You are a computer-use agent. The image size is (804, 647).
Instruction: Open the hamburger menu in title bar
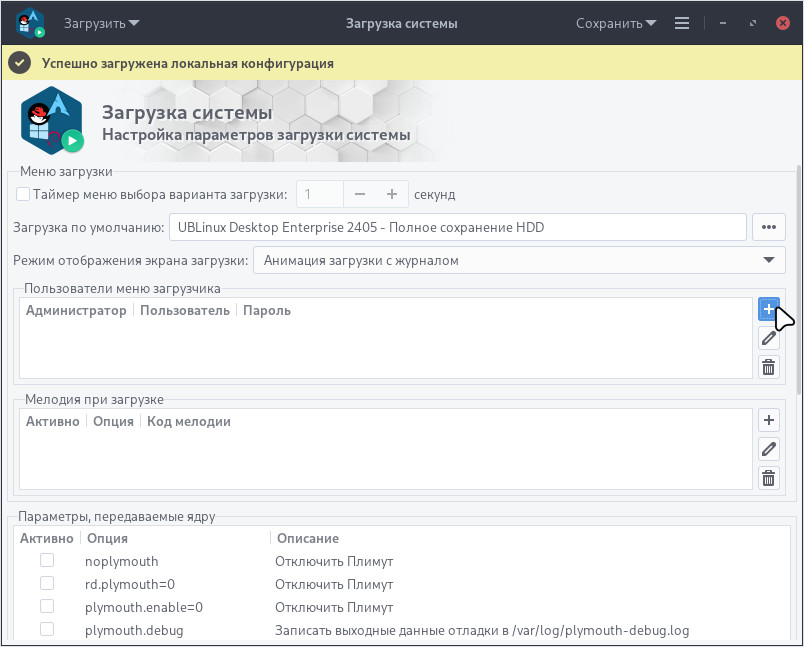(x=681, y=23)
